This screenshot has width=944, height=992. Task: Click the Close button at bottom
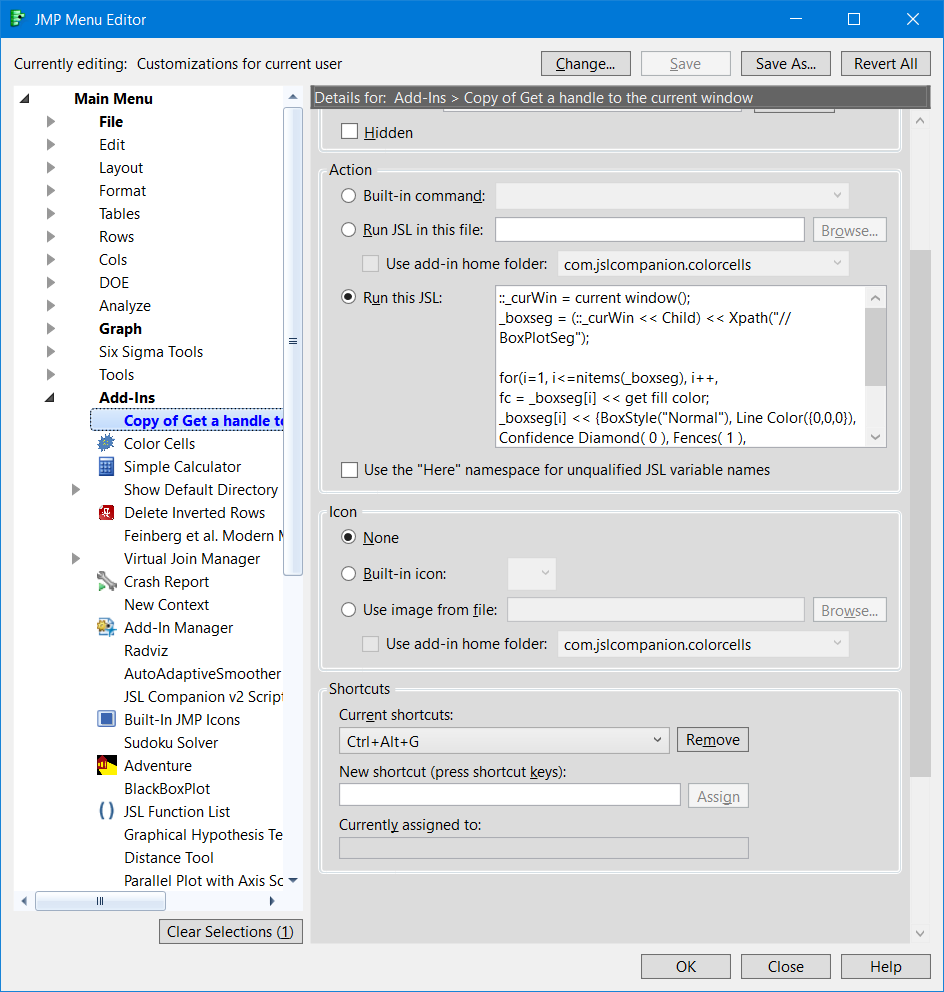(x=786, y=967)
